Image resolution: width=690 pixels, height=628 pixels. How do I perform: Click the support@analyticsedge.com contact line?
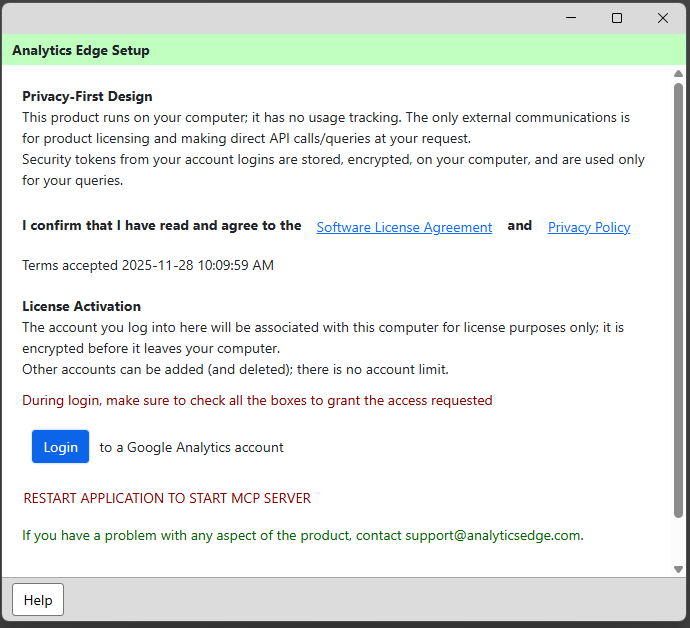pos(302,535)
